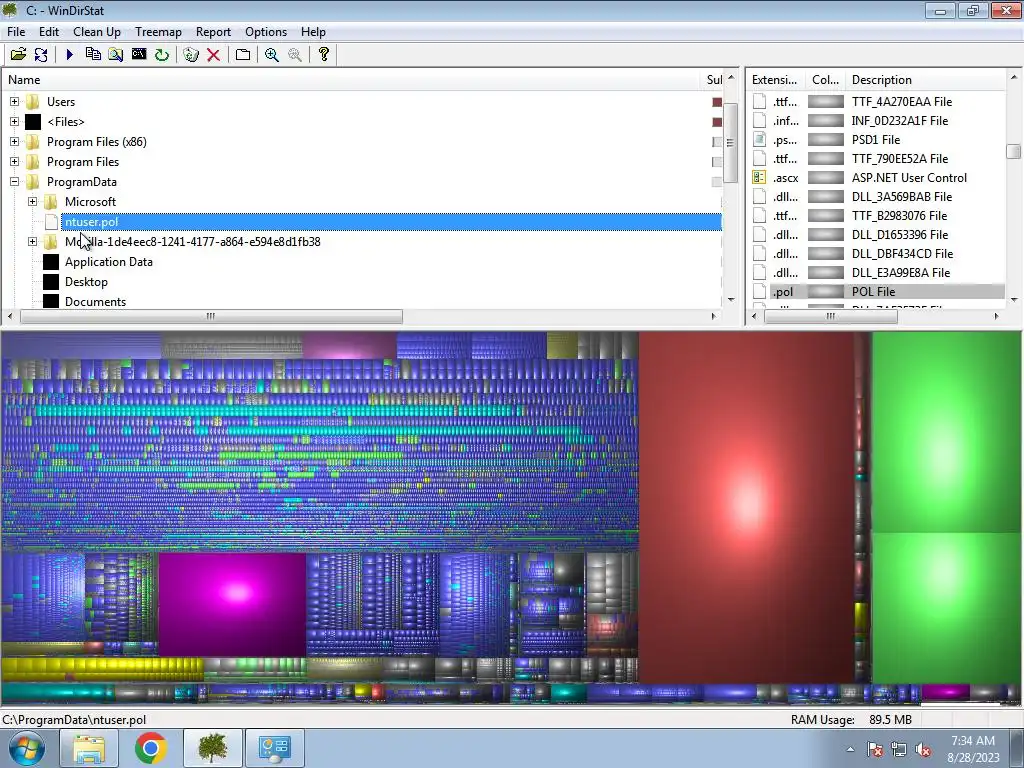The width and height of the screenshot is (1024, 768).
Task: Click the taskbar icon right of WinDirStat
Action: 274,748
